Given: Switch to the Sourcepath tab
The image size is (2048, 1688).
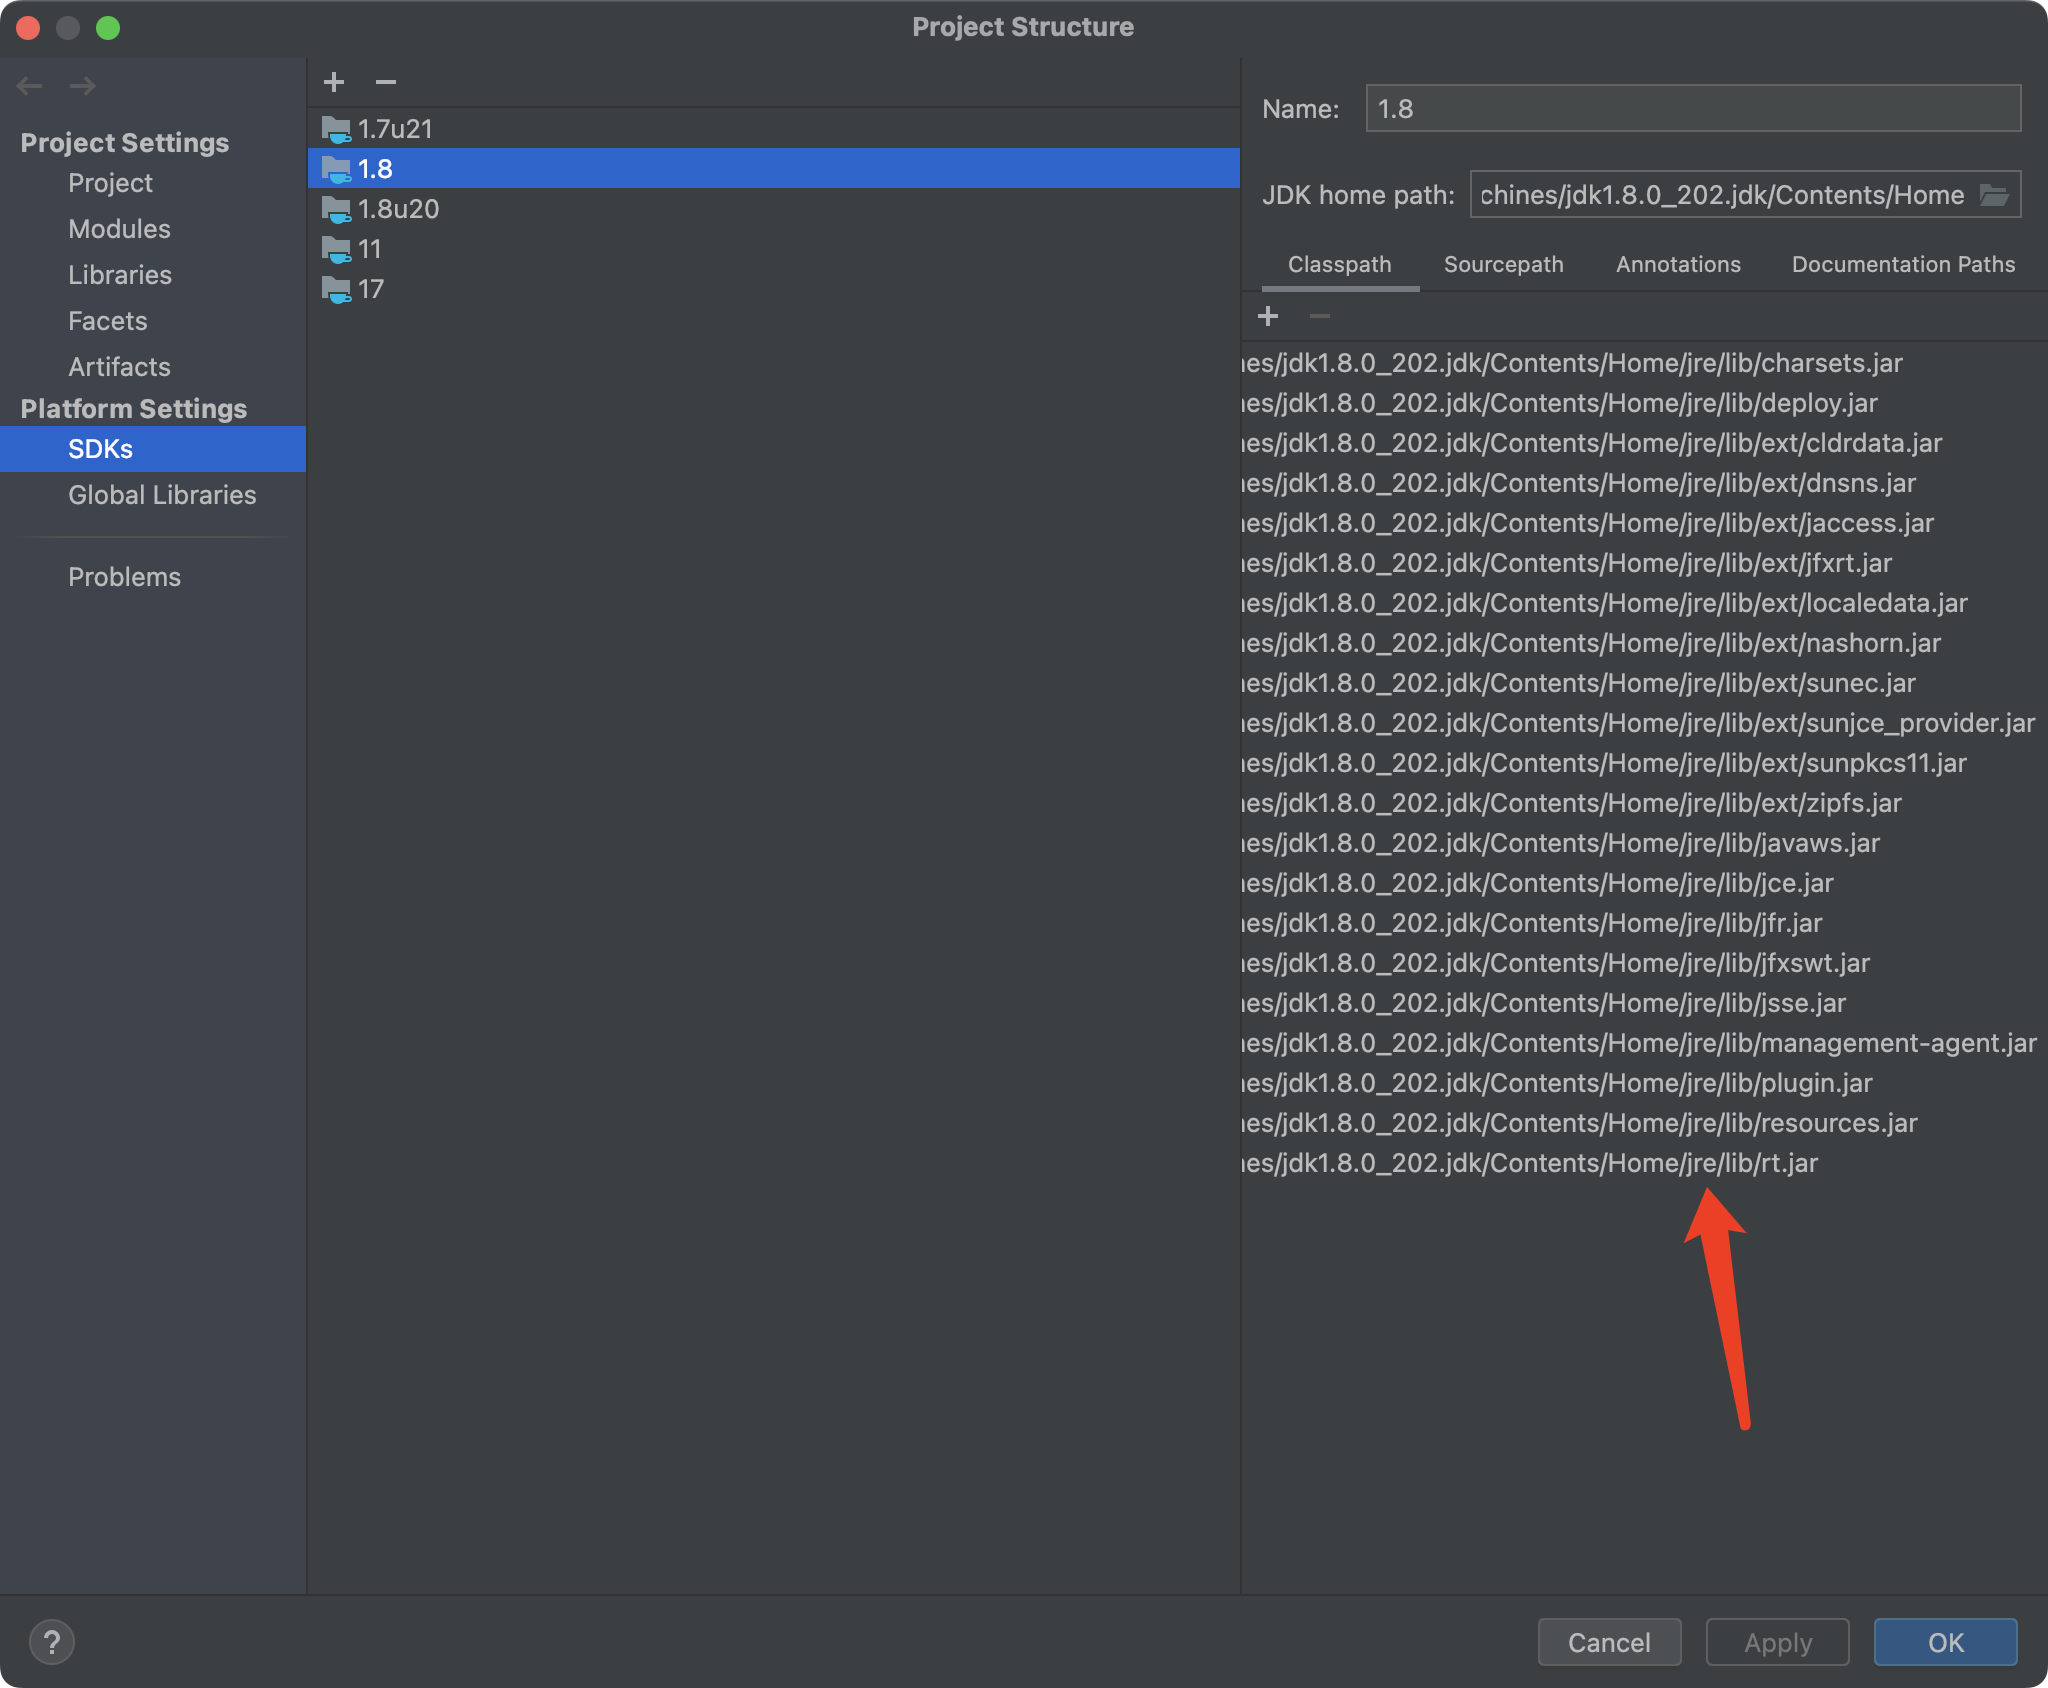Looking at the screenshot, I should 1503,264.
